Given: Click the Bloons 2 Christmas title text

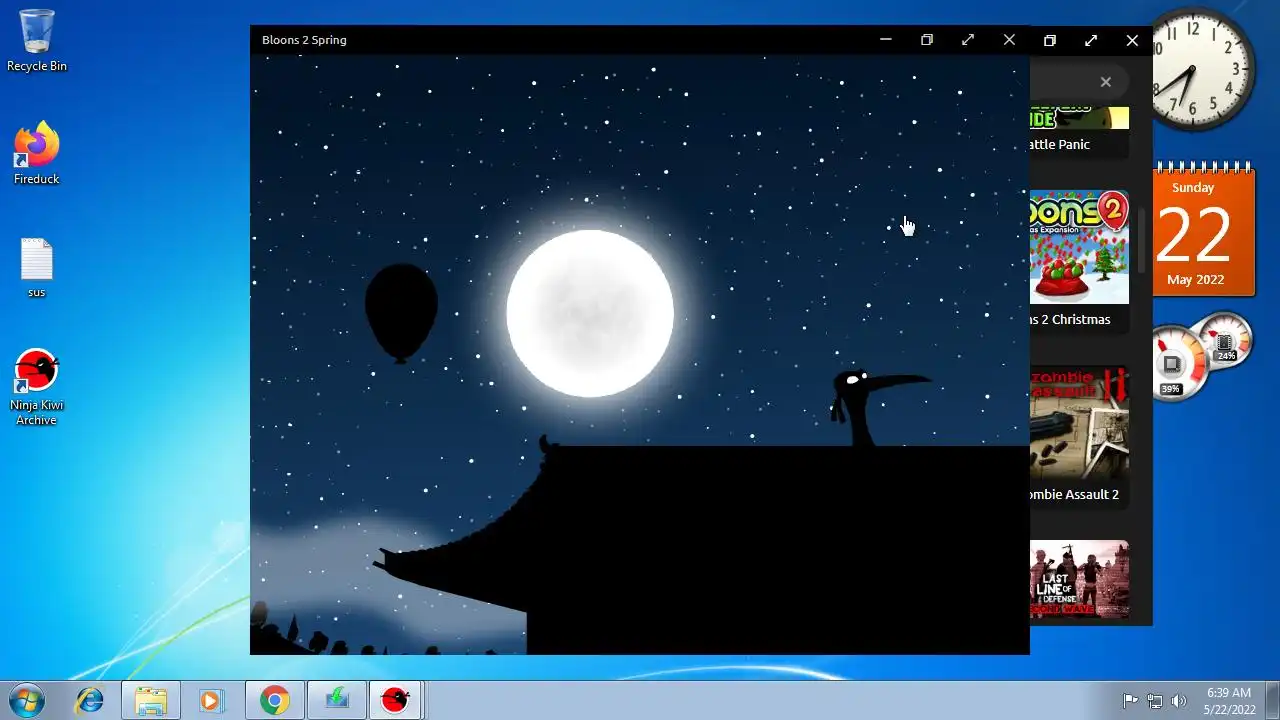Looking at the screenshot, I should (x=1070, y=319).
